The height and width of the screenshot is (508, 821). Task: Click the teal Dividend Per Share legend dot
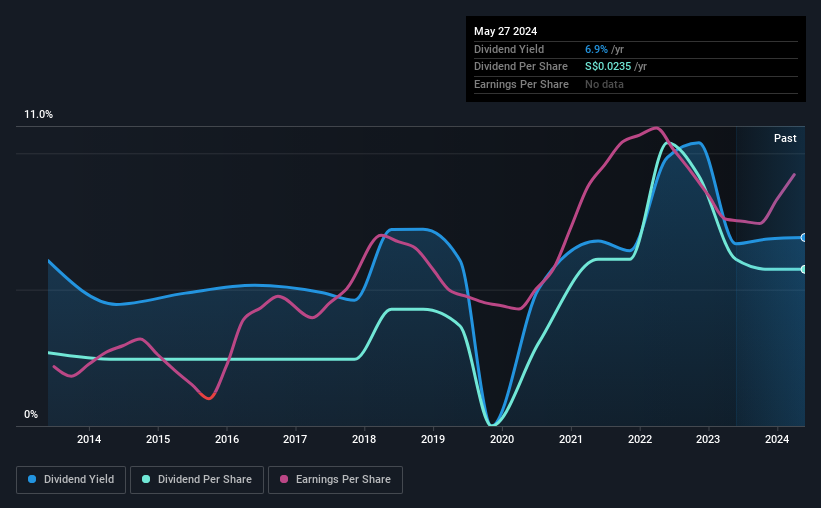pos(146,479)
